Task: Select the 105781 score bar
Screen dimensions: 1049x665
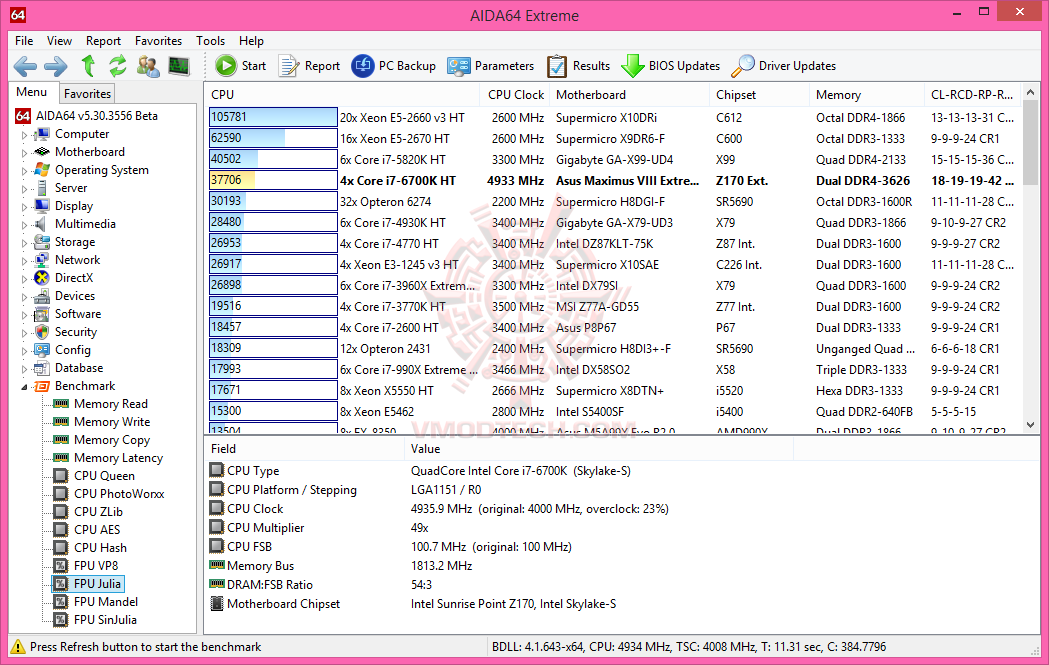Action: (x=273, y=117)
